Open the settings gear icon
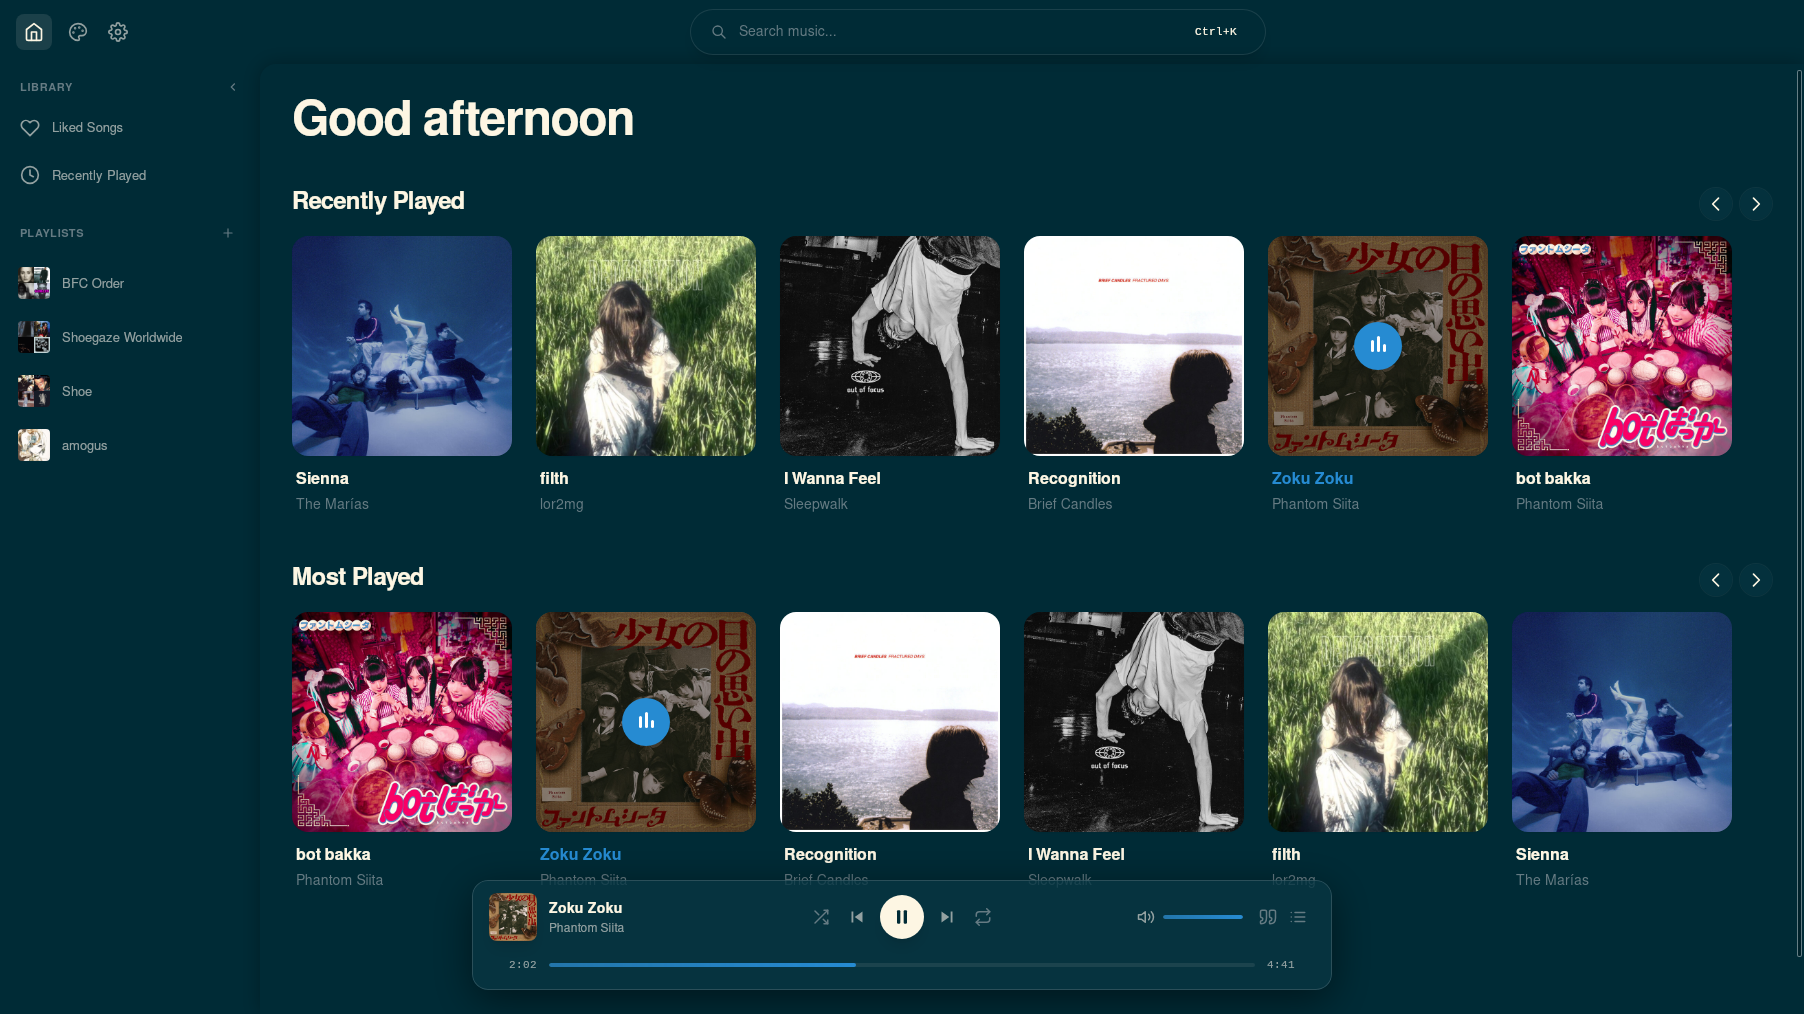 click(x=118, y=32)
